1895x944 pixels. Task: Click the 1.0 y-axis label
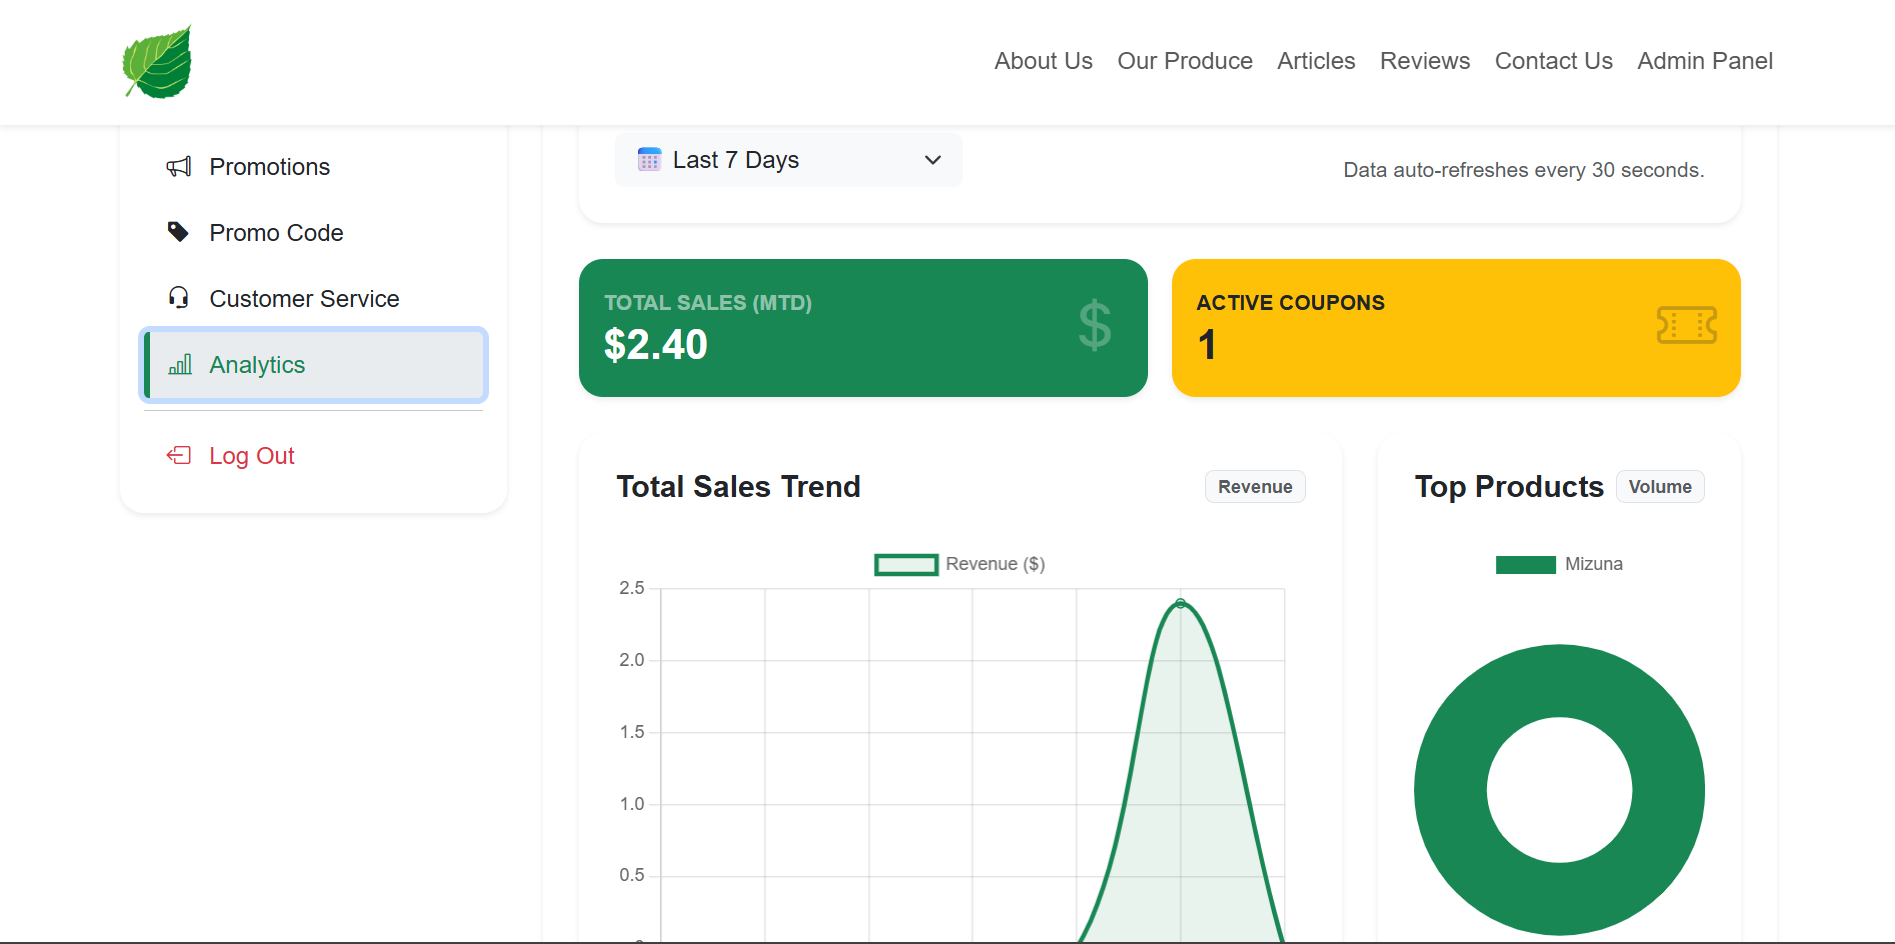(632, 804)
